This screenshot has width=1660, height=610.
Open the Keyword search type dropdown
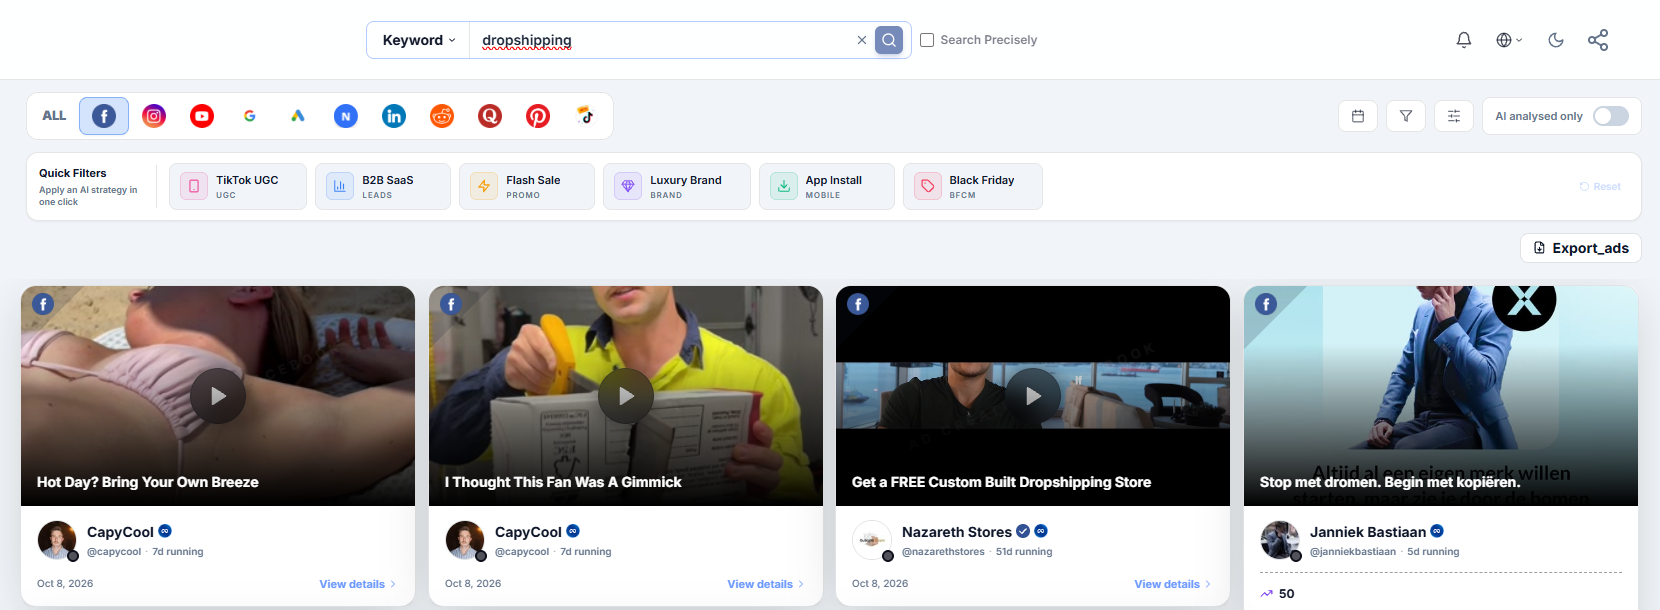pyautogui.click(x=419, y=40)
